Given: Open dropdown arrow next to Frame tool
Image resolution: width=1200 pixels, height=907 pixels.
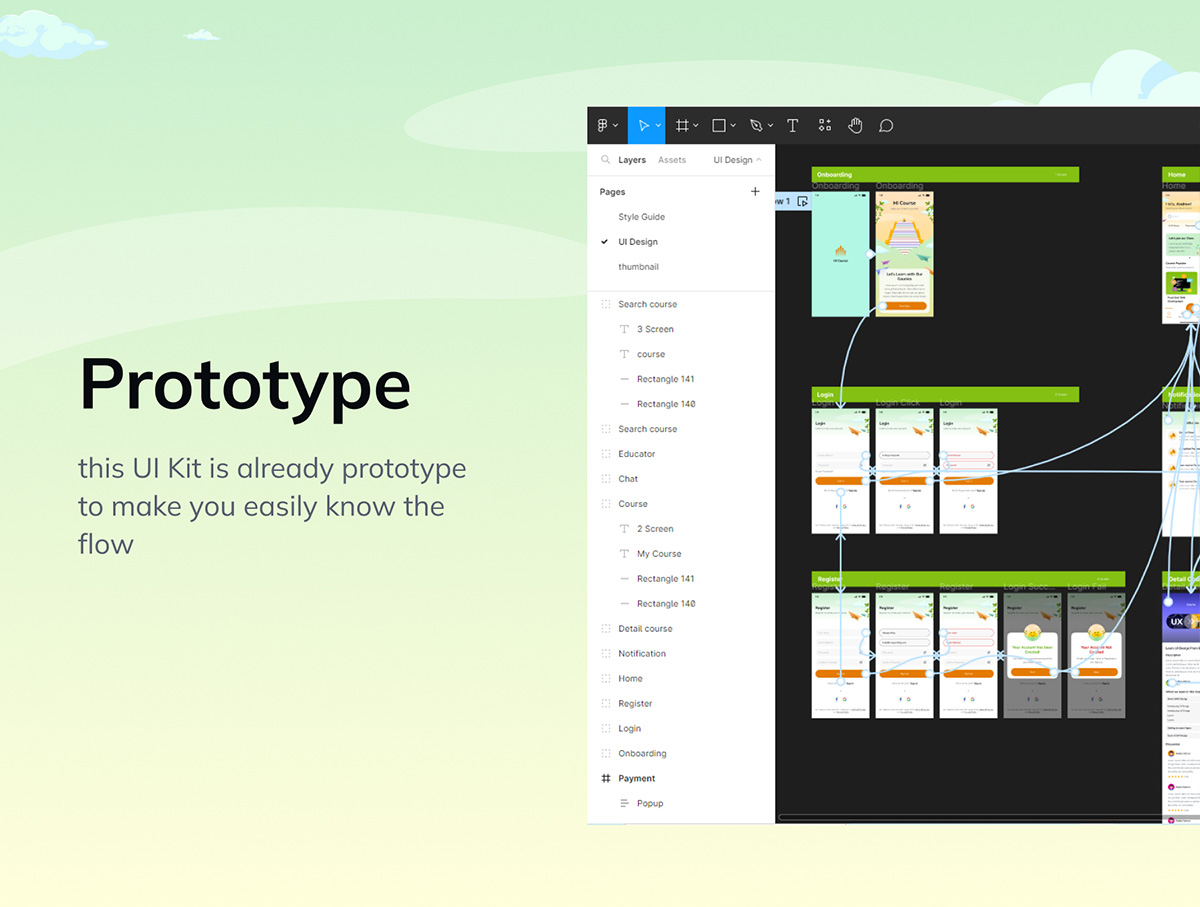Looking at the screenshot, I should (x=696, y=126).
